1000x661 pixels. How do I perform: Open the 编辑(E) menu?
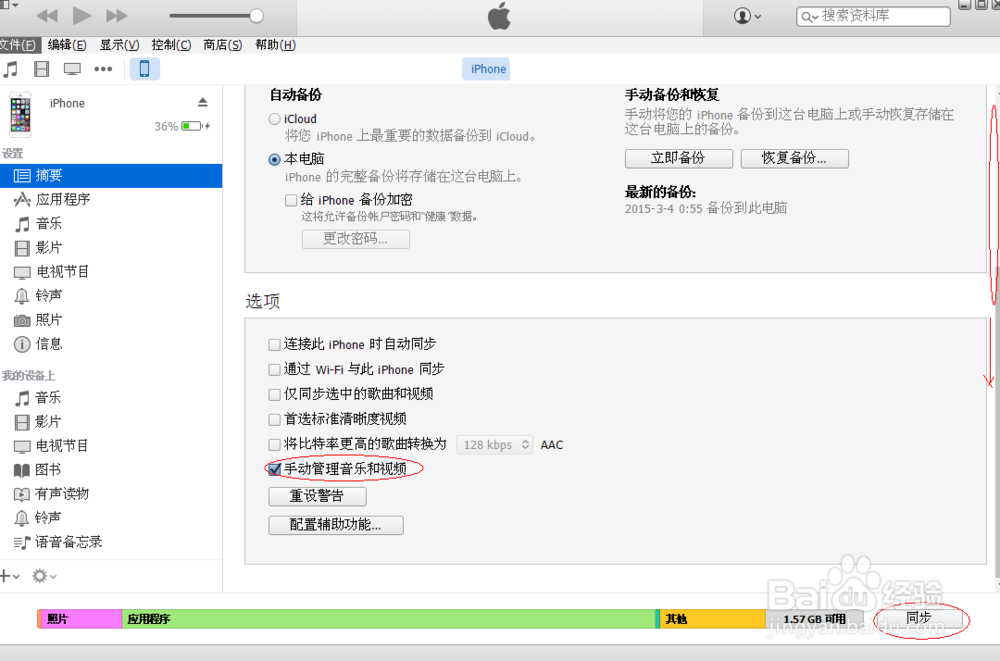67,45
